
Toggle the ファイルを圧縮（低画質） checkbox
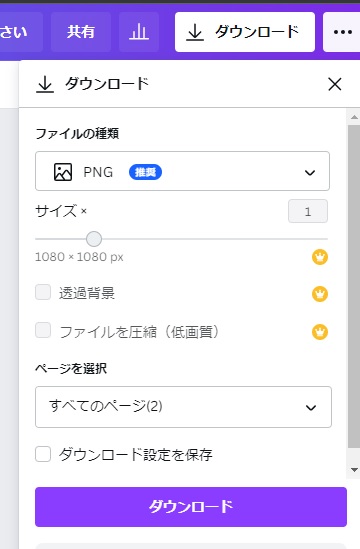tap(43, 330)
